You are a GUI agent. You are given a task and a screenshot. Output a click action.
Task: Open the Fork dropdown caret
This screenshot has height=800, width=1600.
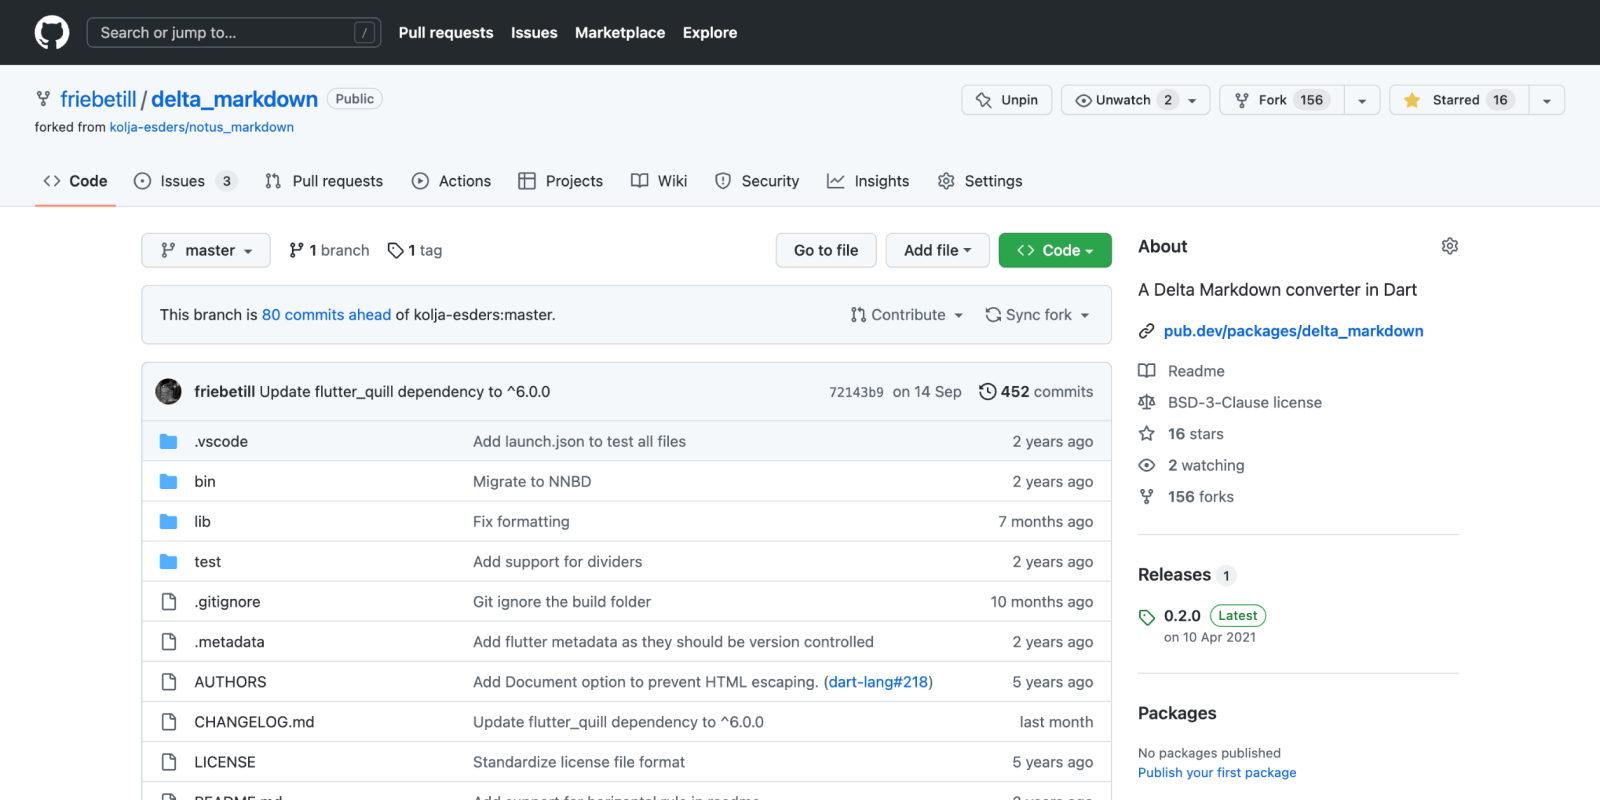1362,100
